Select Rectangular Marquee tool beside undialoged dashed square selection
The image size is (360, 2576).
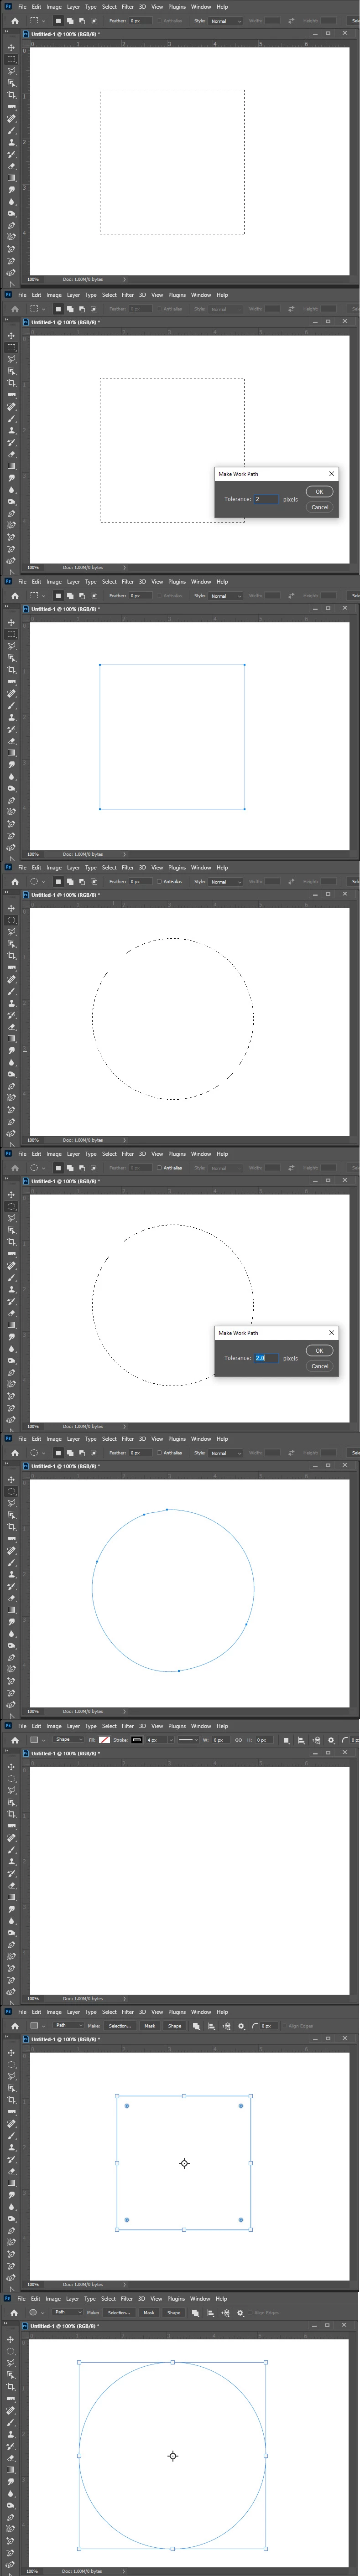coord(12,59)
